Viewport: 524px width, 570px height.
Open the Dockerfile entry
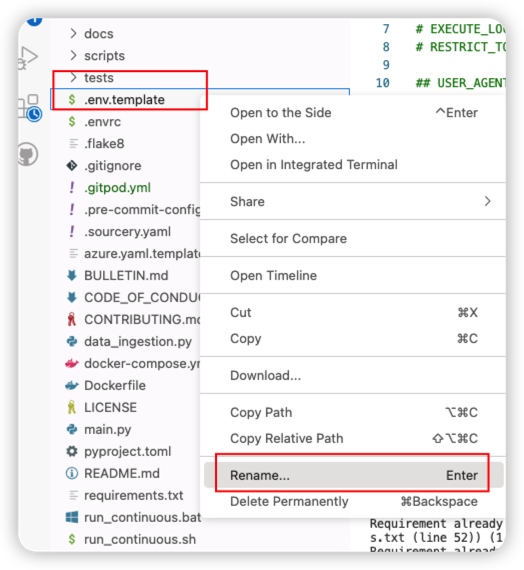(x=115, y=385)
